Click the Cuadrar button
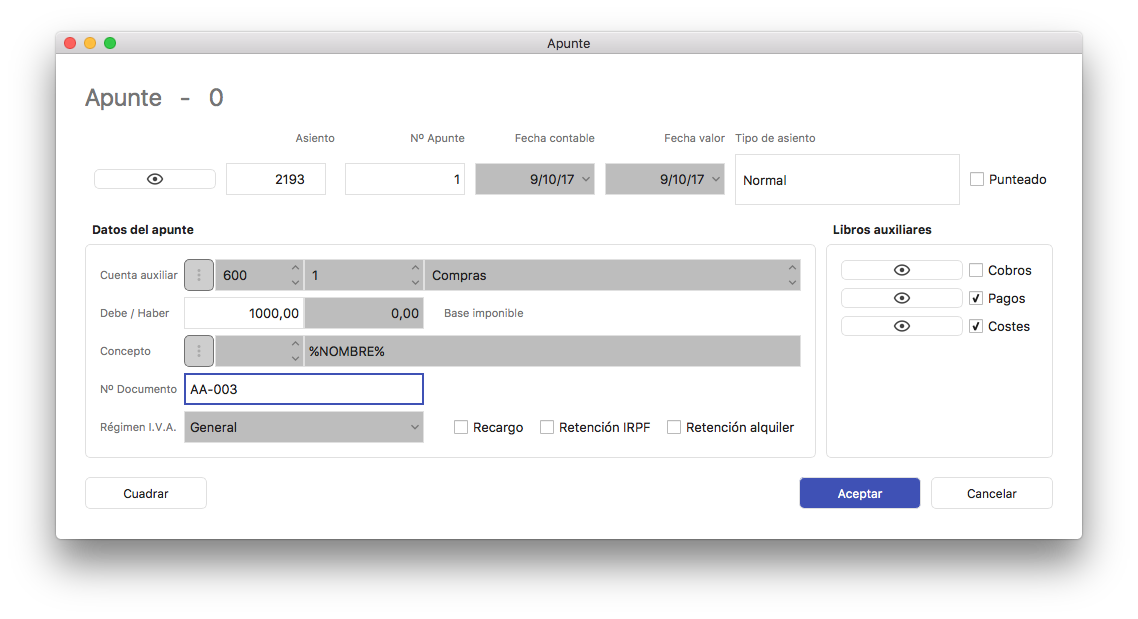Viewport: 1138px width, 619px height. (146, 493)
